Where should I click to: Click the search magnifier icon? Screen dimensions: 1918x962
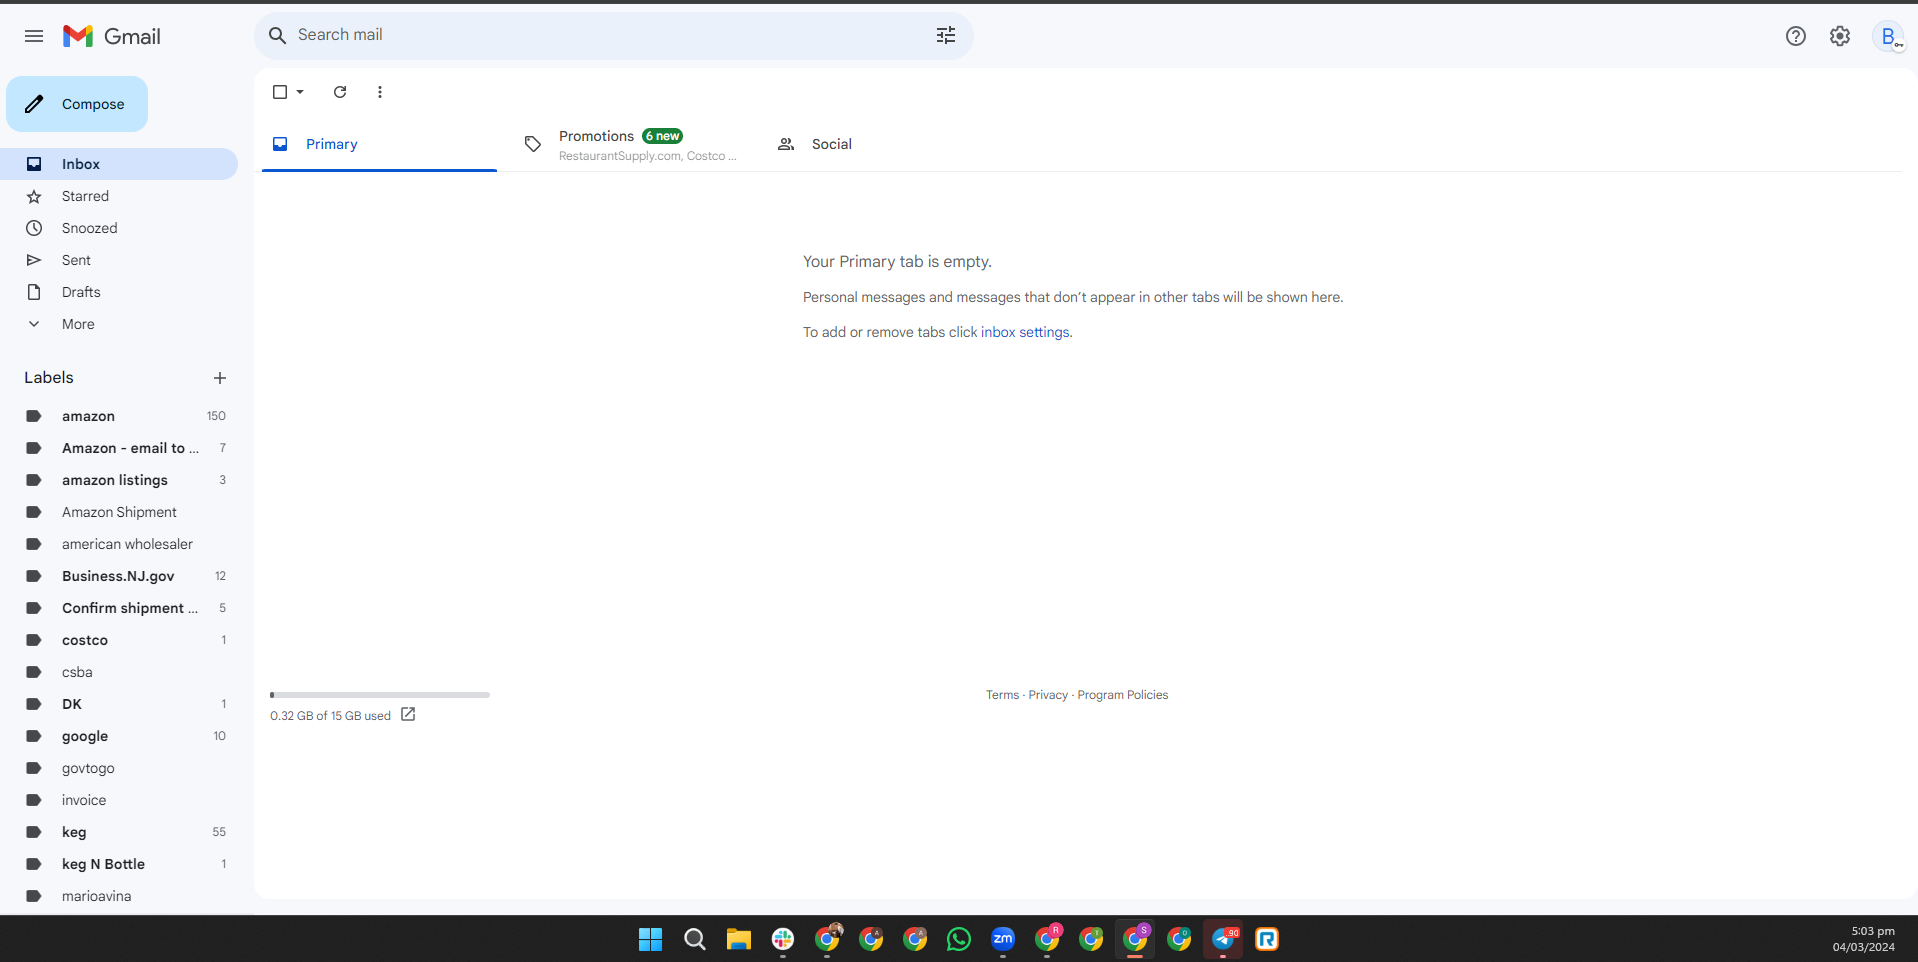(277, 35)
